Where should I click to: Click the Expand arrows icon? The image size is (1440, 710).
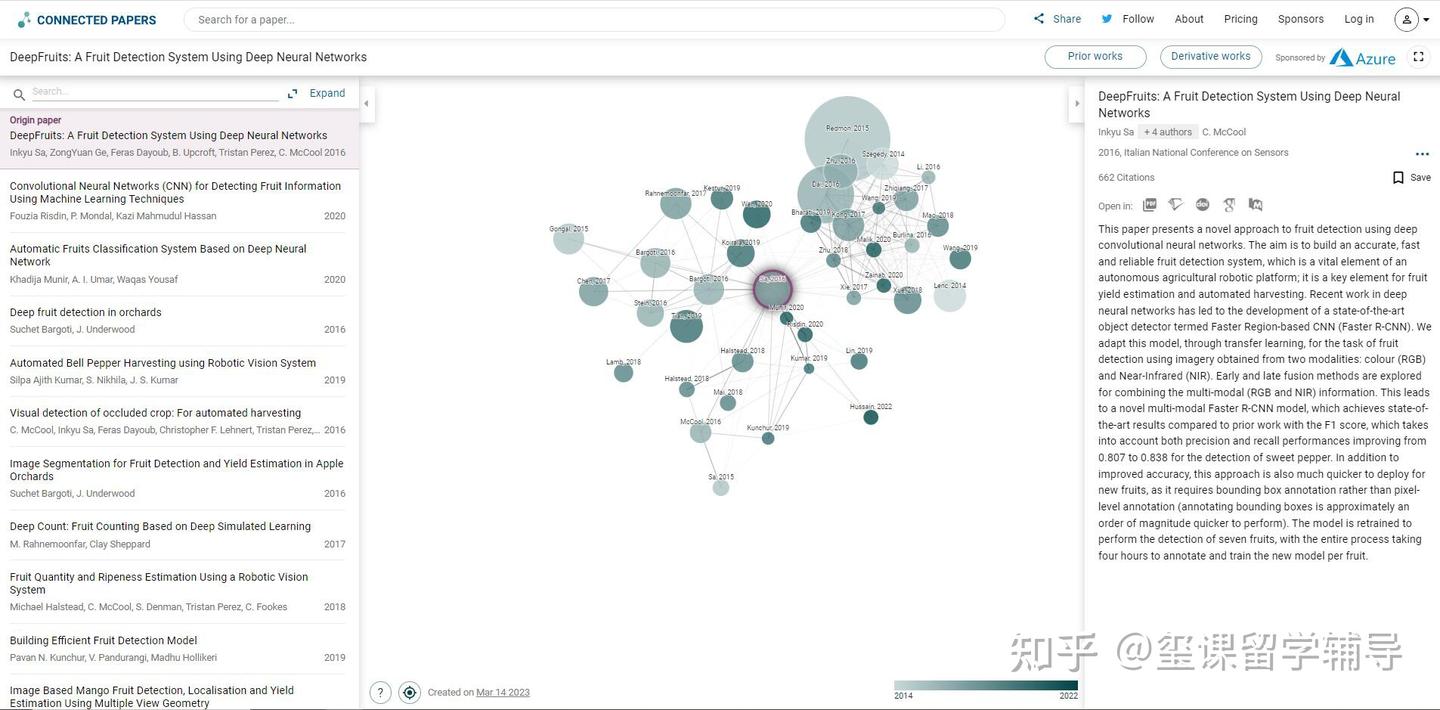click(293, 93)
